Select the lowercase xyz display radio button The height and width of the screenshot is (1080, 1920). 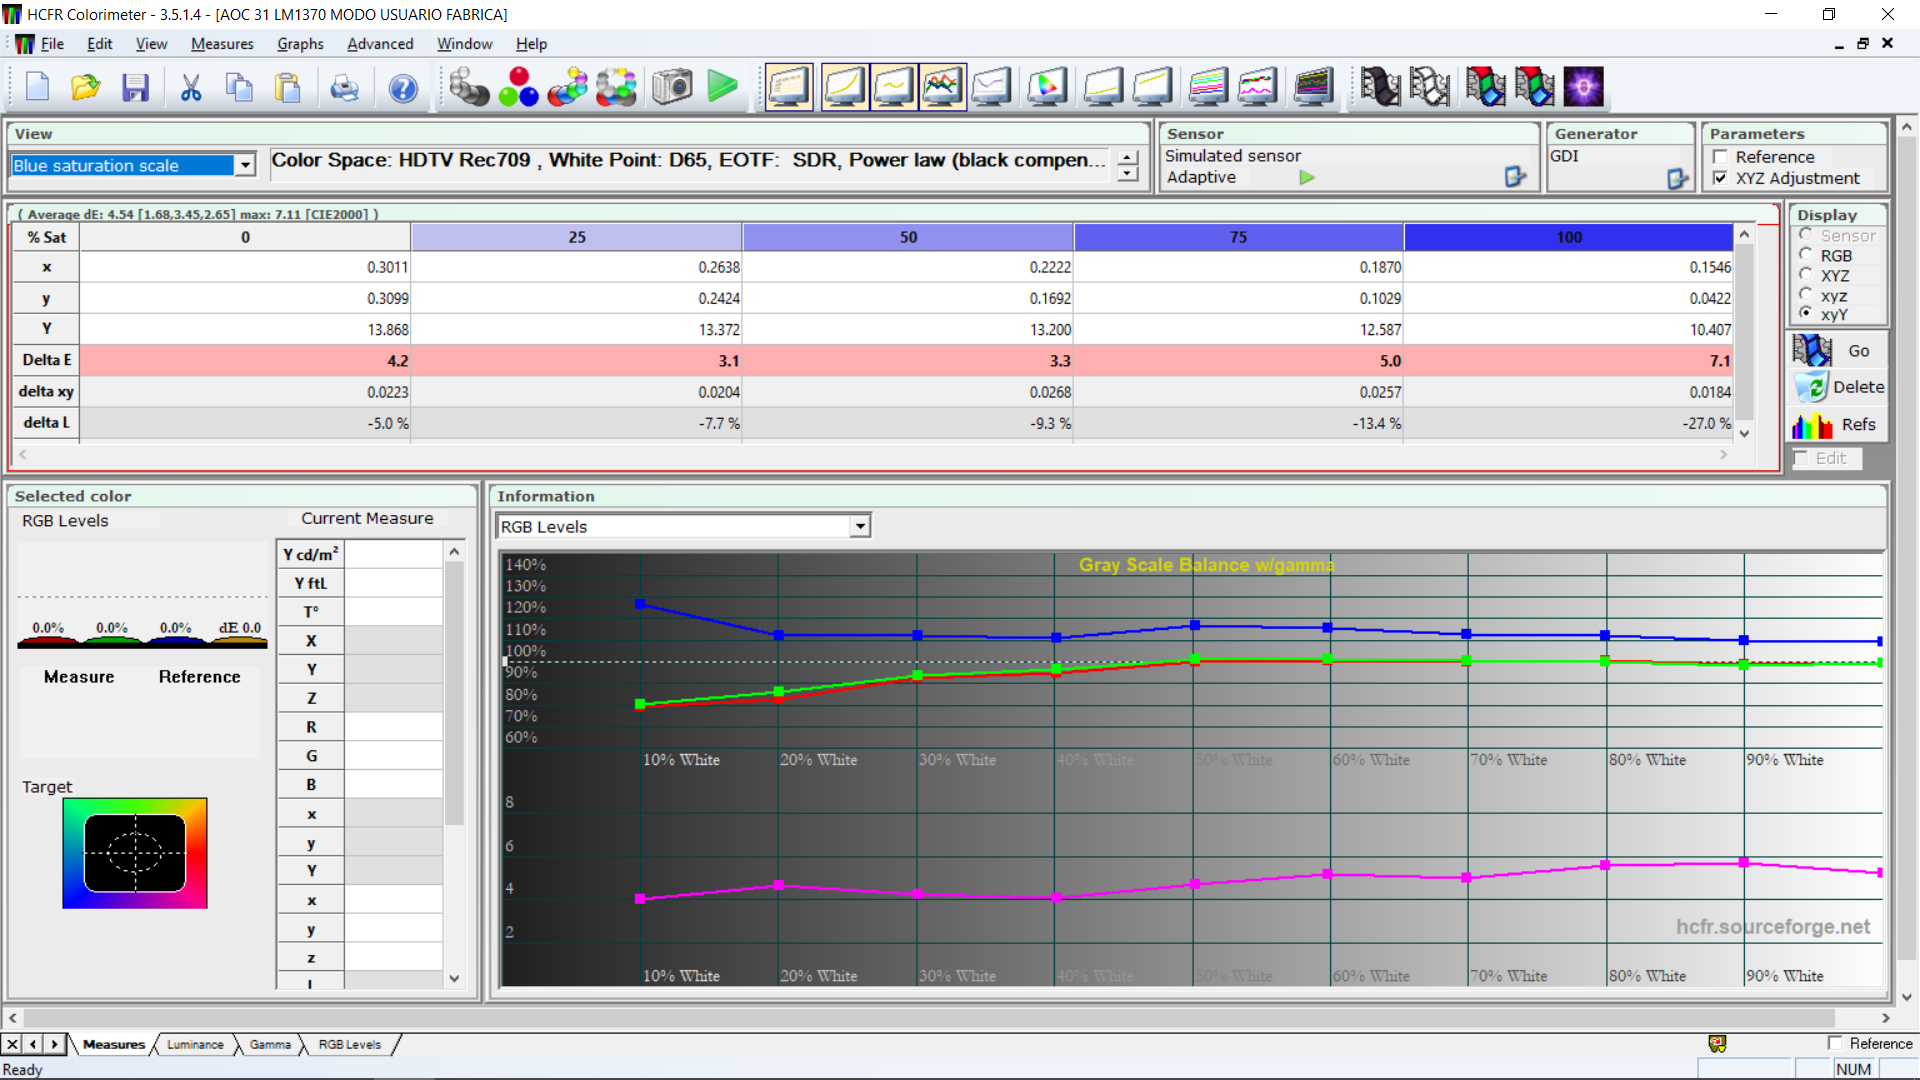(x=1806, y=295)
